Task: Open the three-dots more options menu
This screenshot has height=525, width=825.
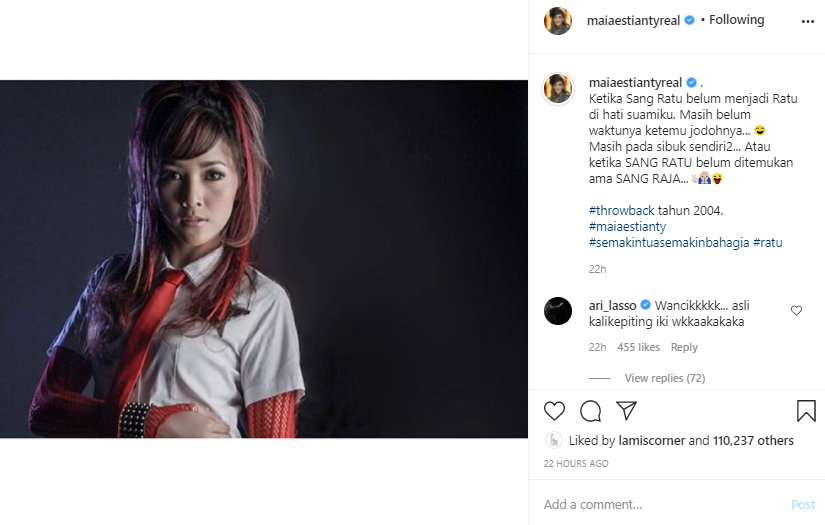Action: pyautogui.click(x=808, y=22)
